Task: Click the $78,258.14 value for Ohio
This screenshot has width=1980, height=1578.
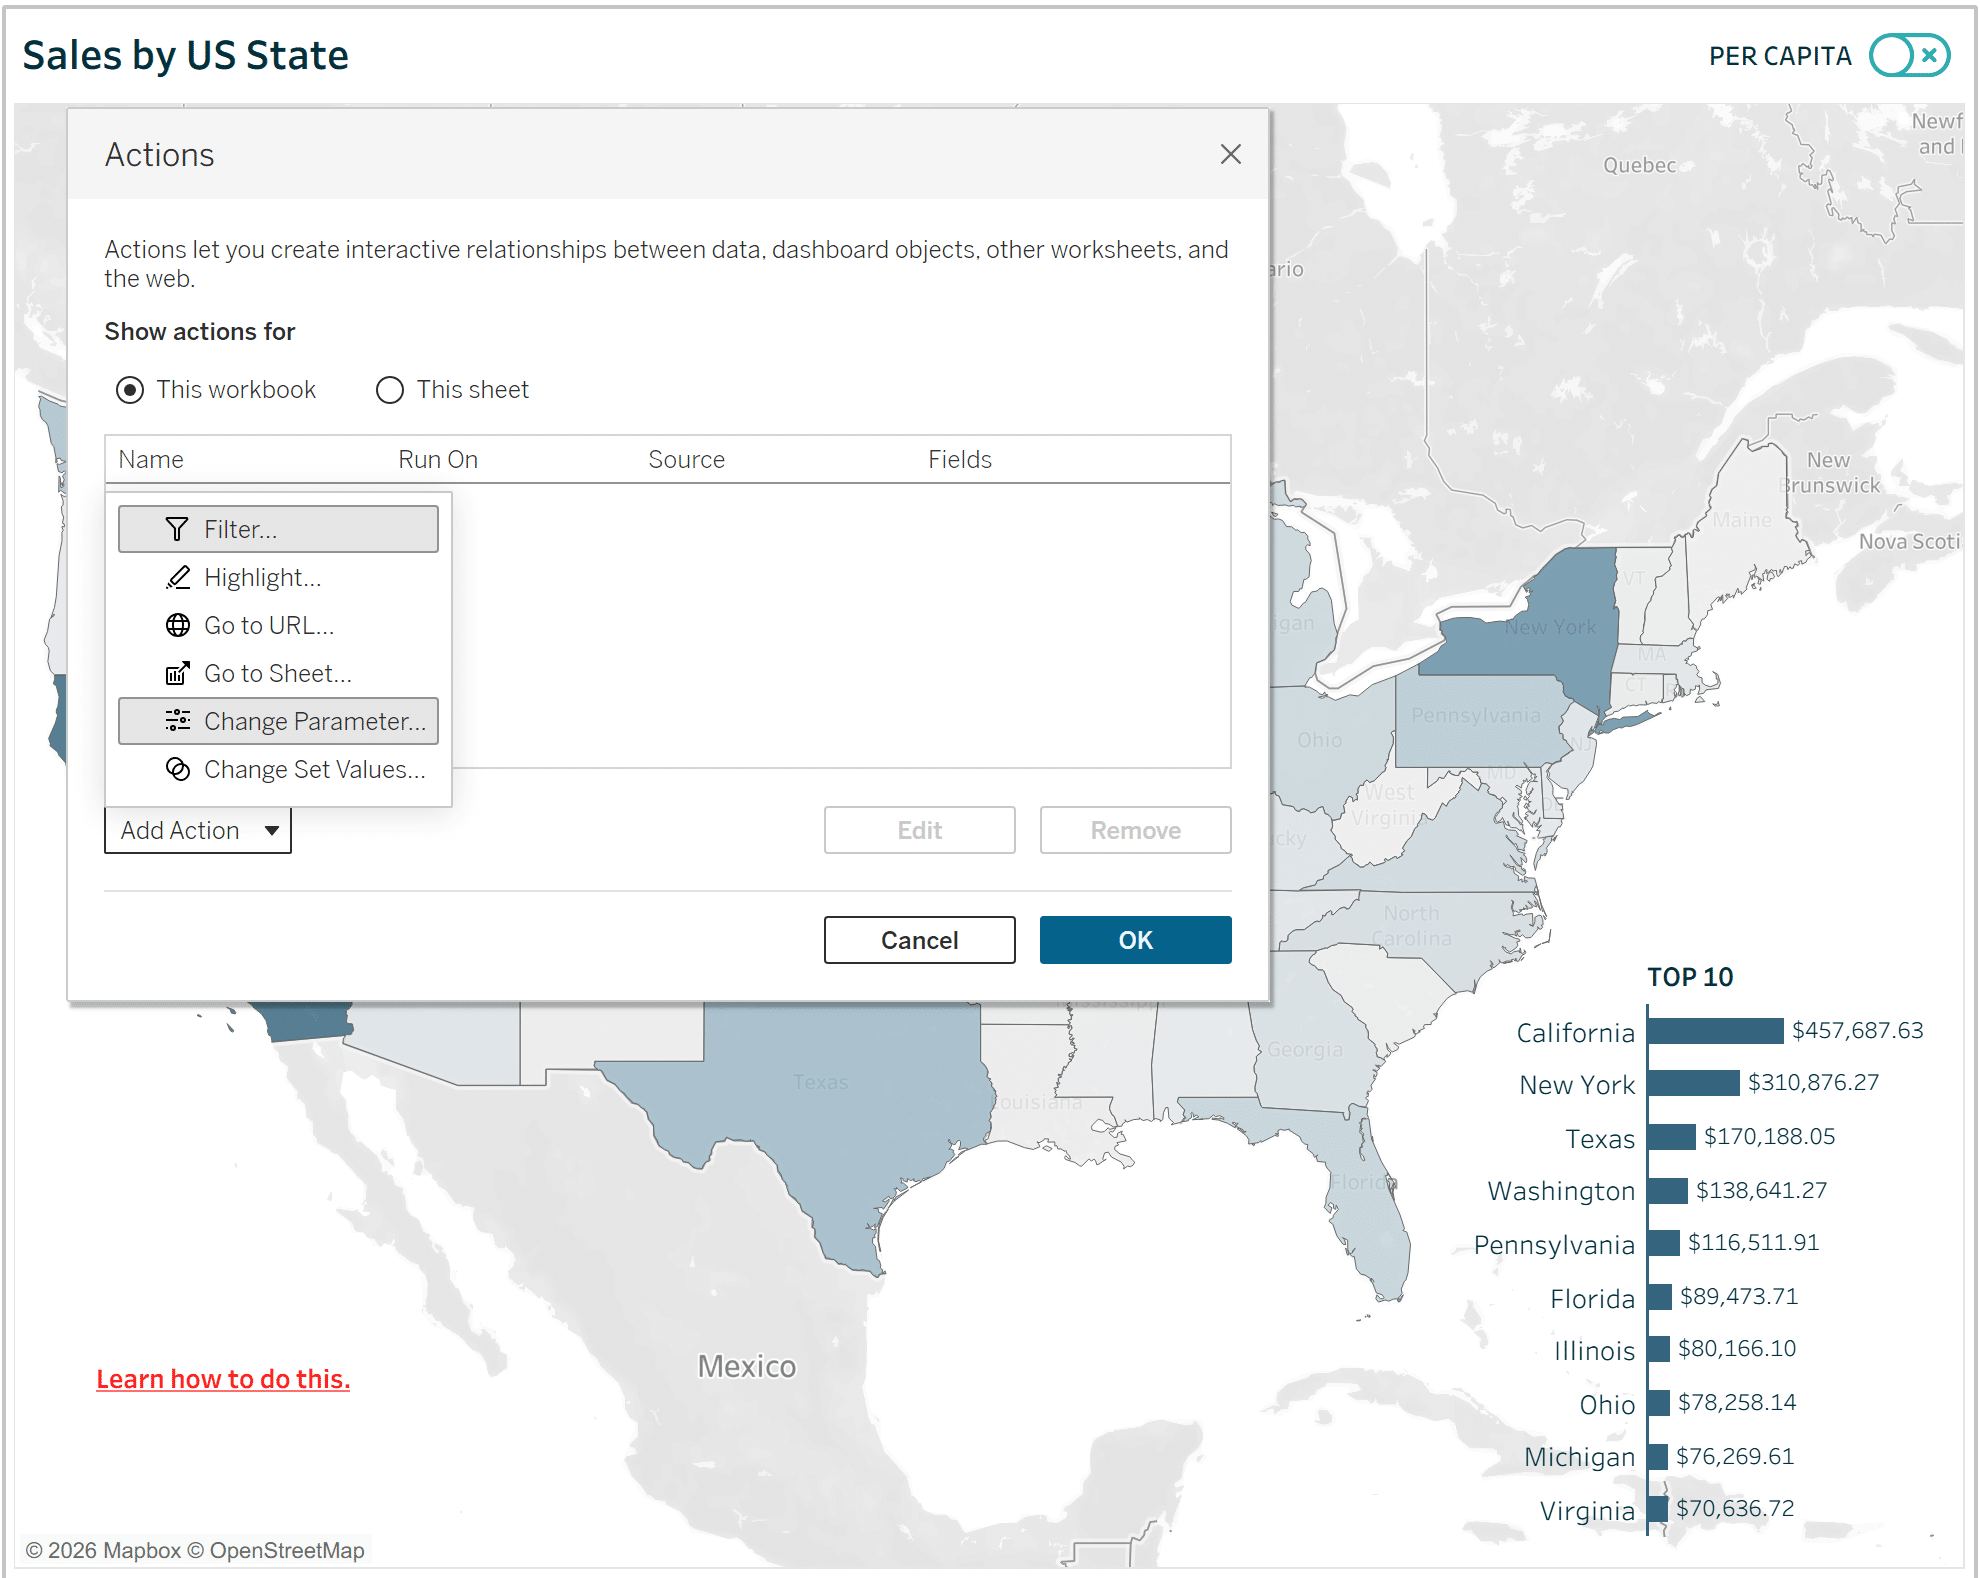Action: (1737, 1403)
